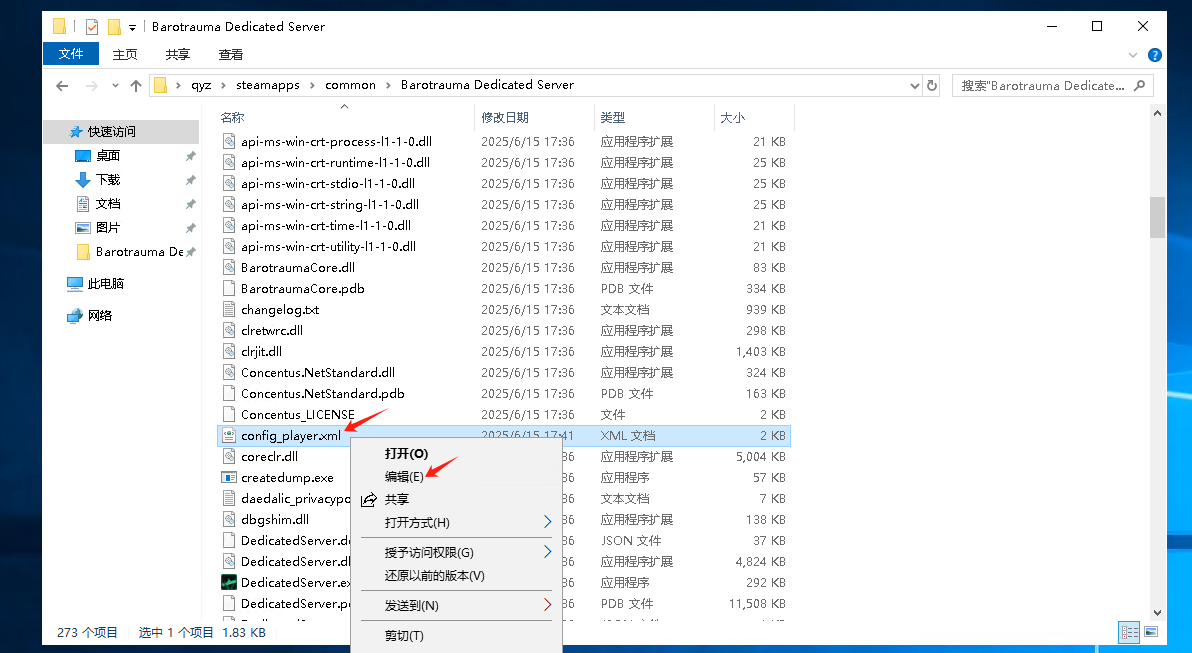1192x653 pixels.
Task: Expand 发送到(N) submenu
Action: pos(456,606)
